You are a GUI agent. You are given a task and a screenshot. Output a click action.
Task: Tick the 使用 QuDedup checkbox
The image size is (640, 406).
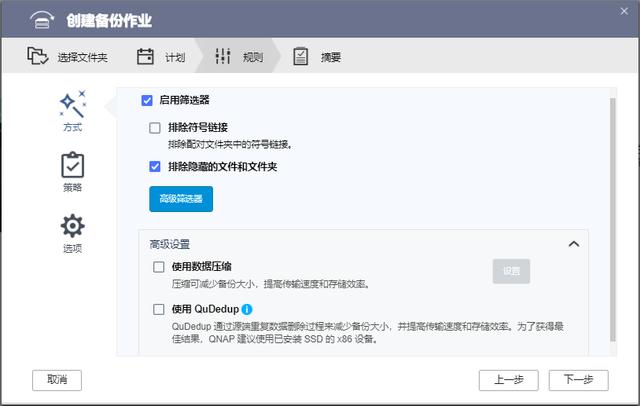click(159, 309)
